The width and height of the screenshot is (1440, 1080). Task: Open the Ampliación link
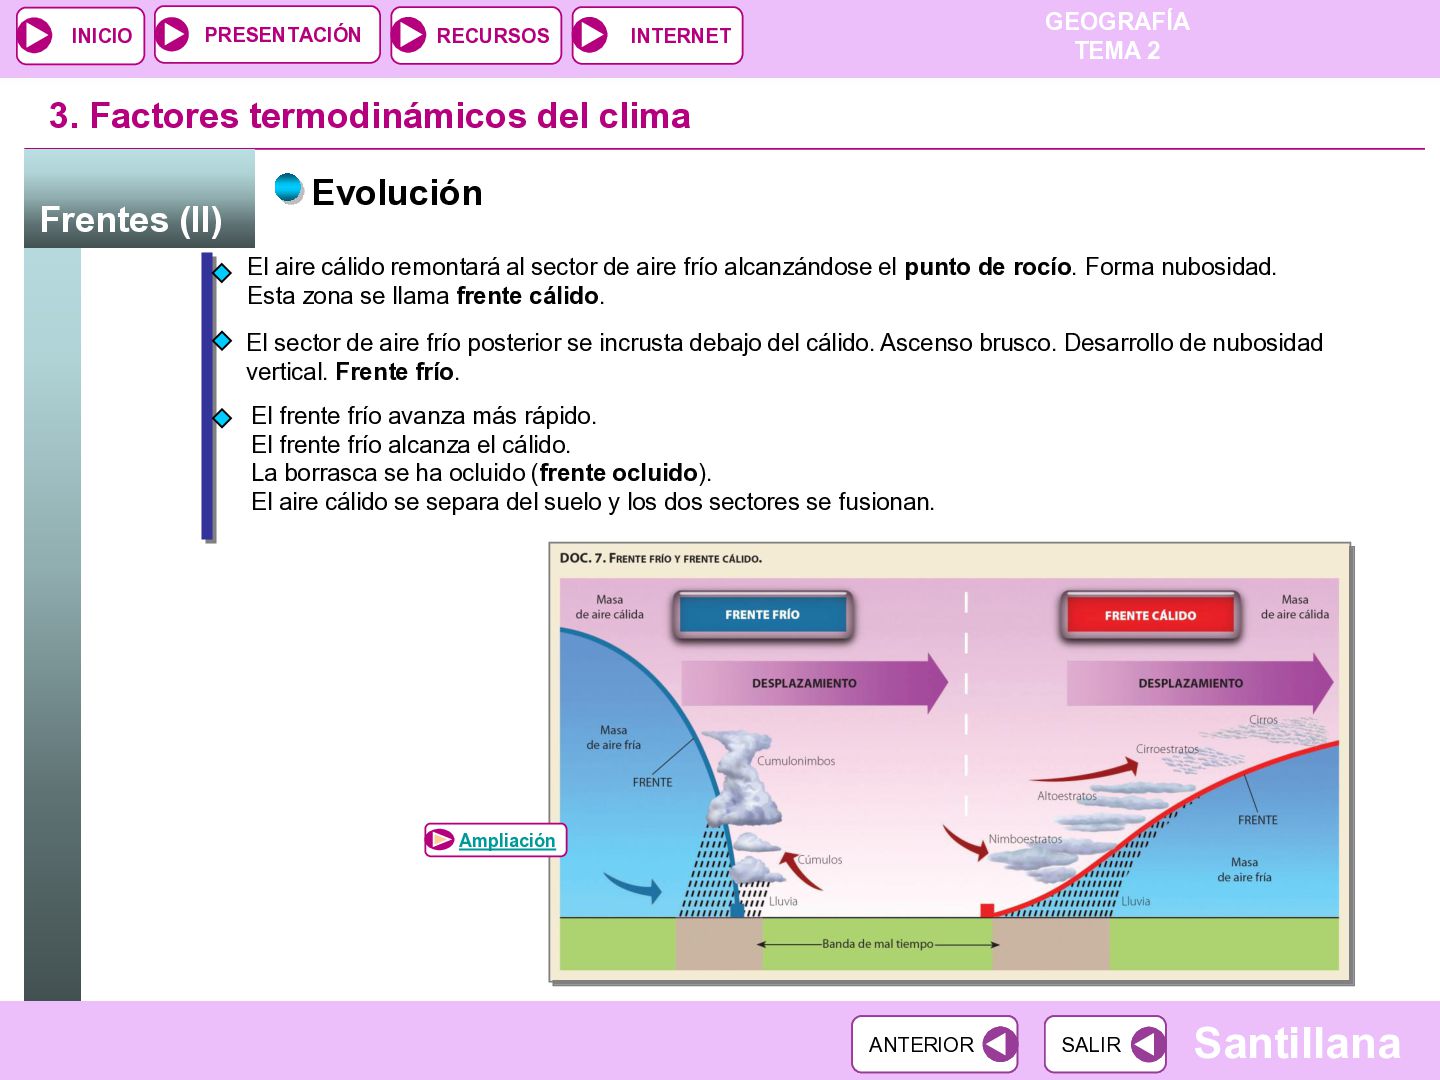(507, 840)
